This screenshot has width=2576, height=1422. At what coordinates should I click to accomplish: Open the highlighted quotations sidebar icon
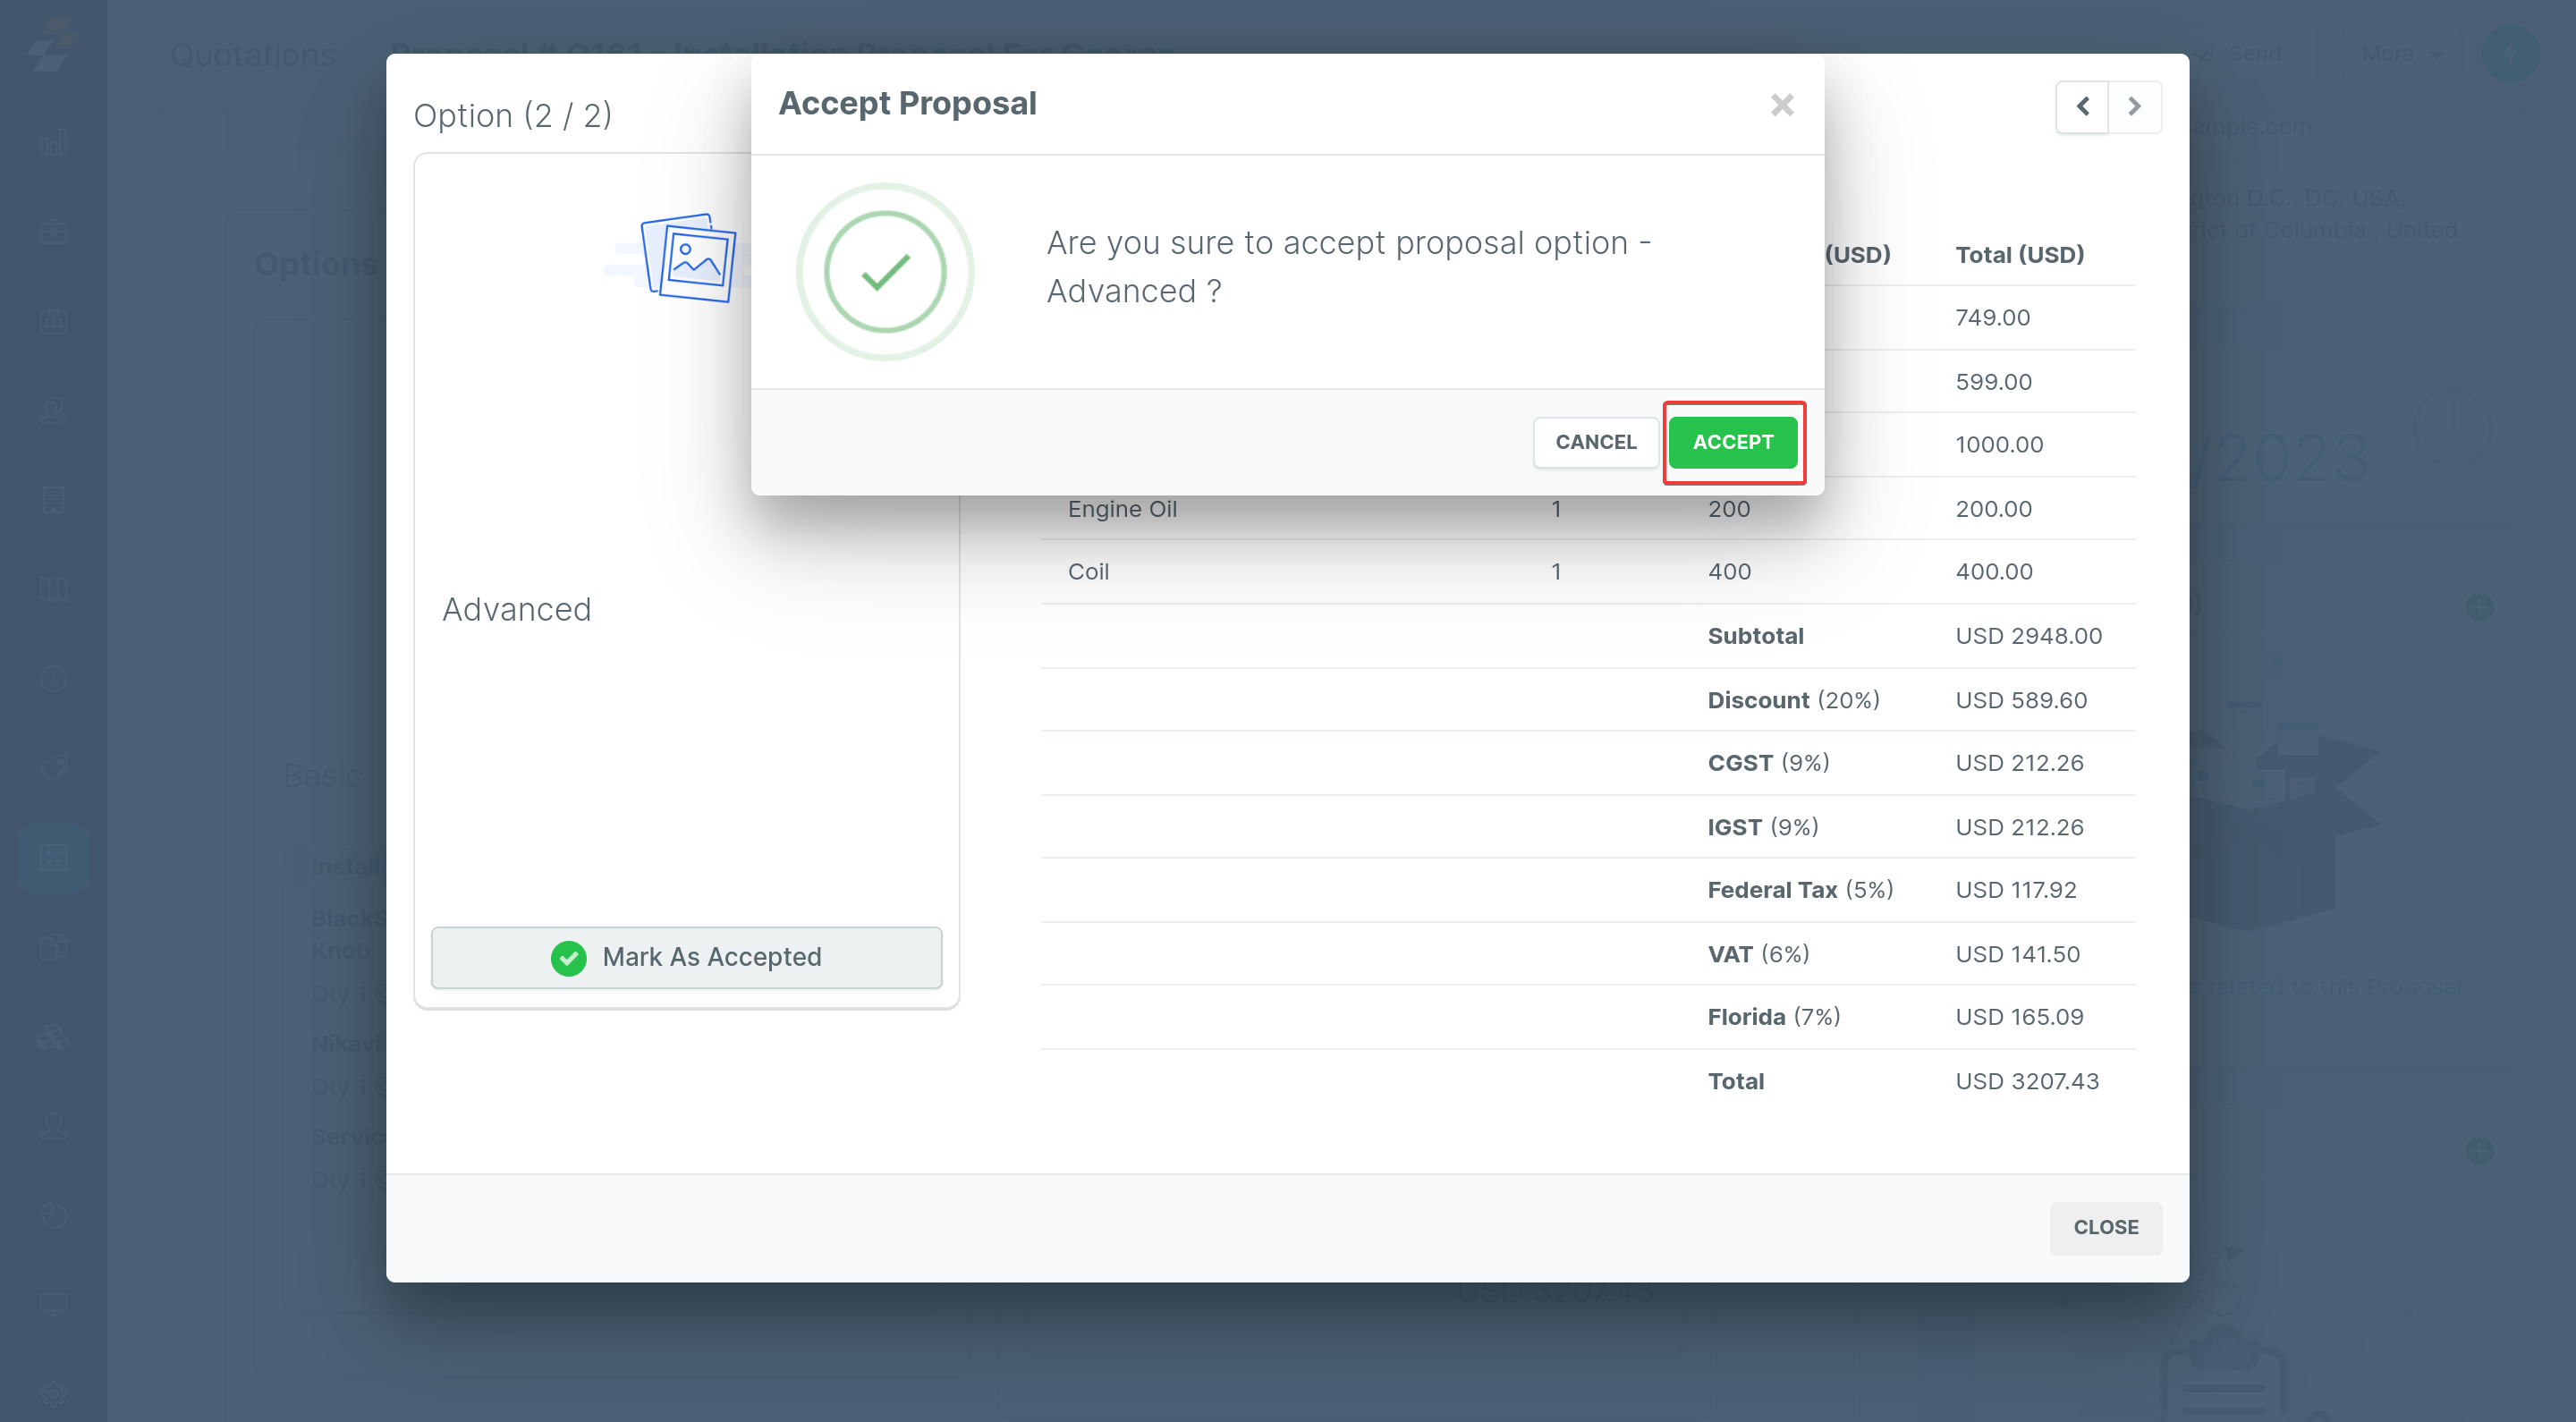point(53,857)
